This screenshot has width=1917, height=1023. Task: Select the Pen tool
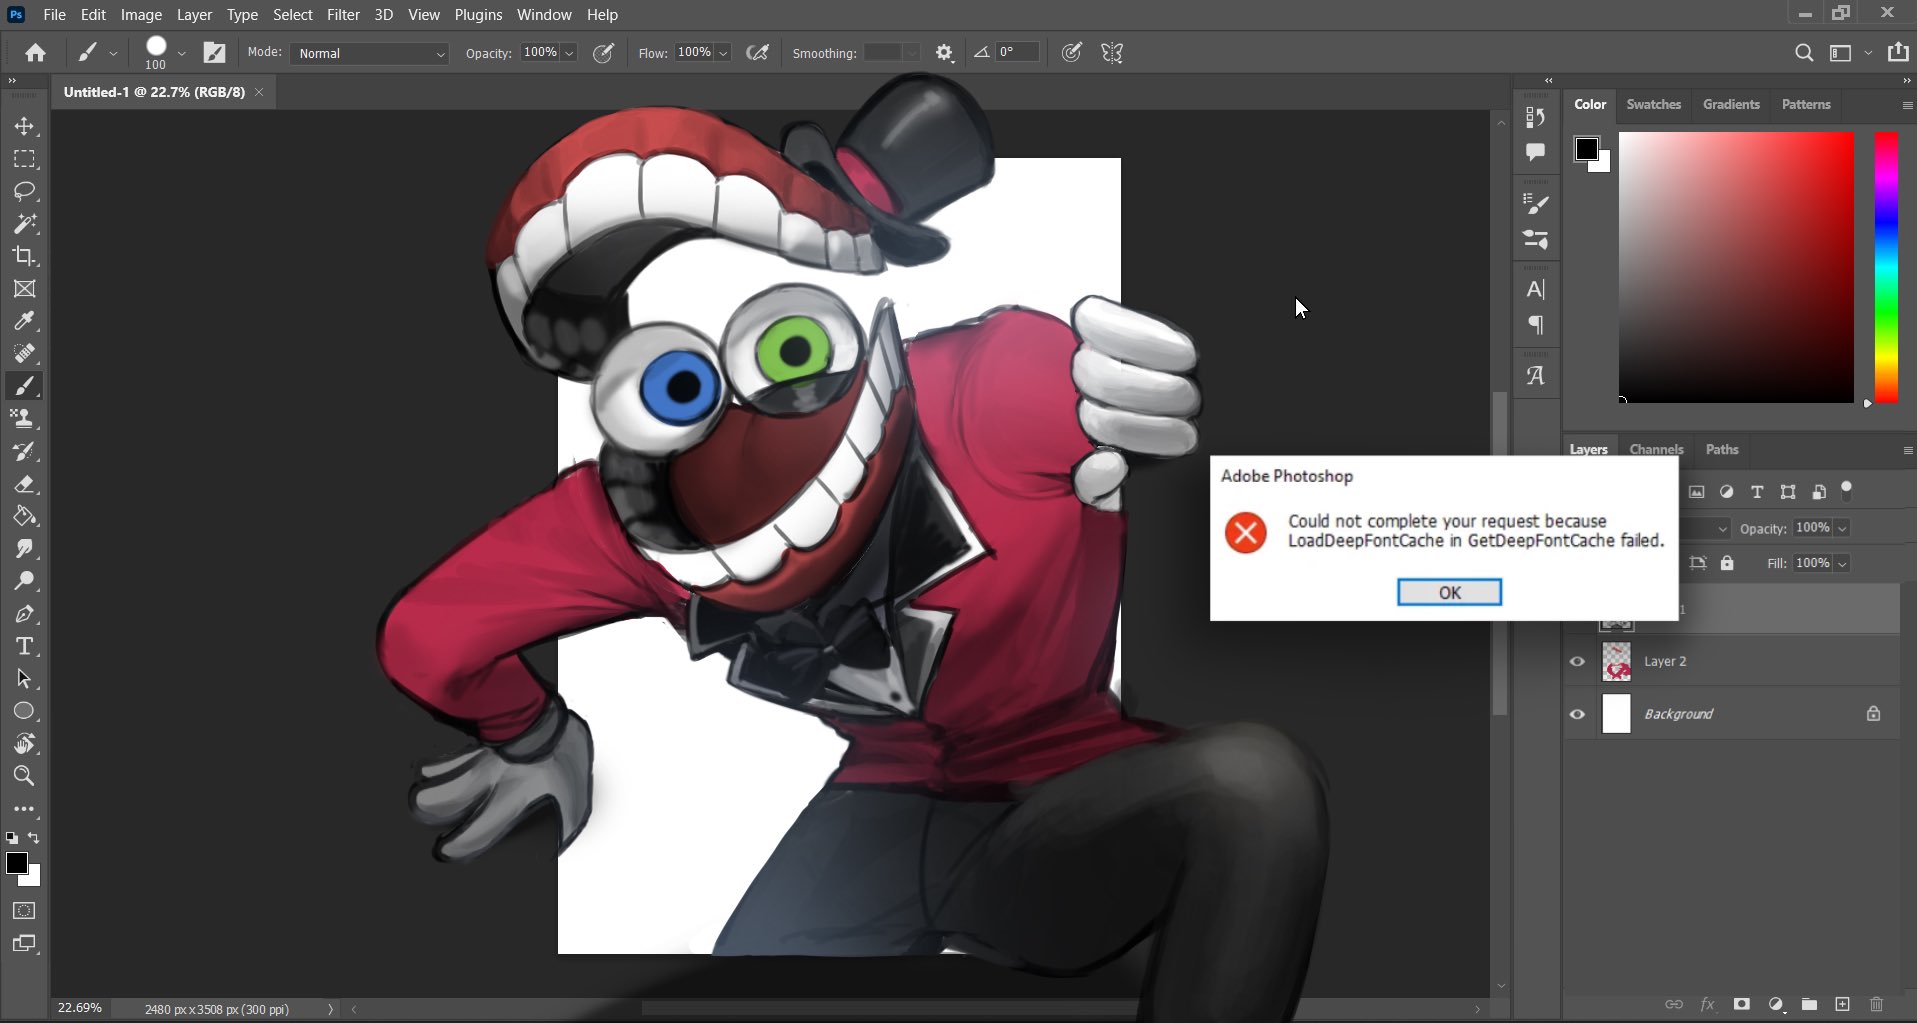click(24, 614)
